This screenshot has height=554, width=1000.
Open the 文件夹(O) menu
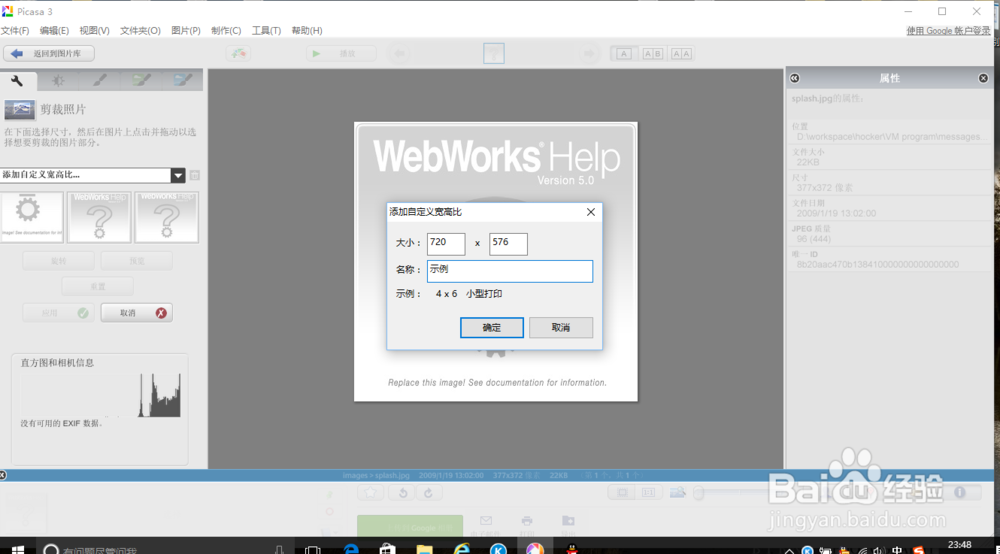140,31
